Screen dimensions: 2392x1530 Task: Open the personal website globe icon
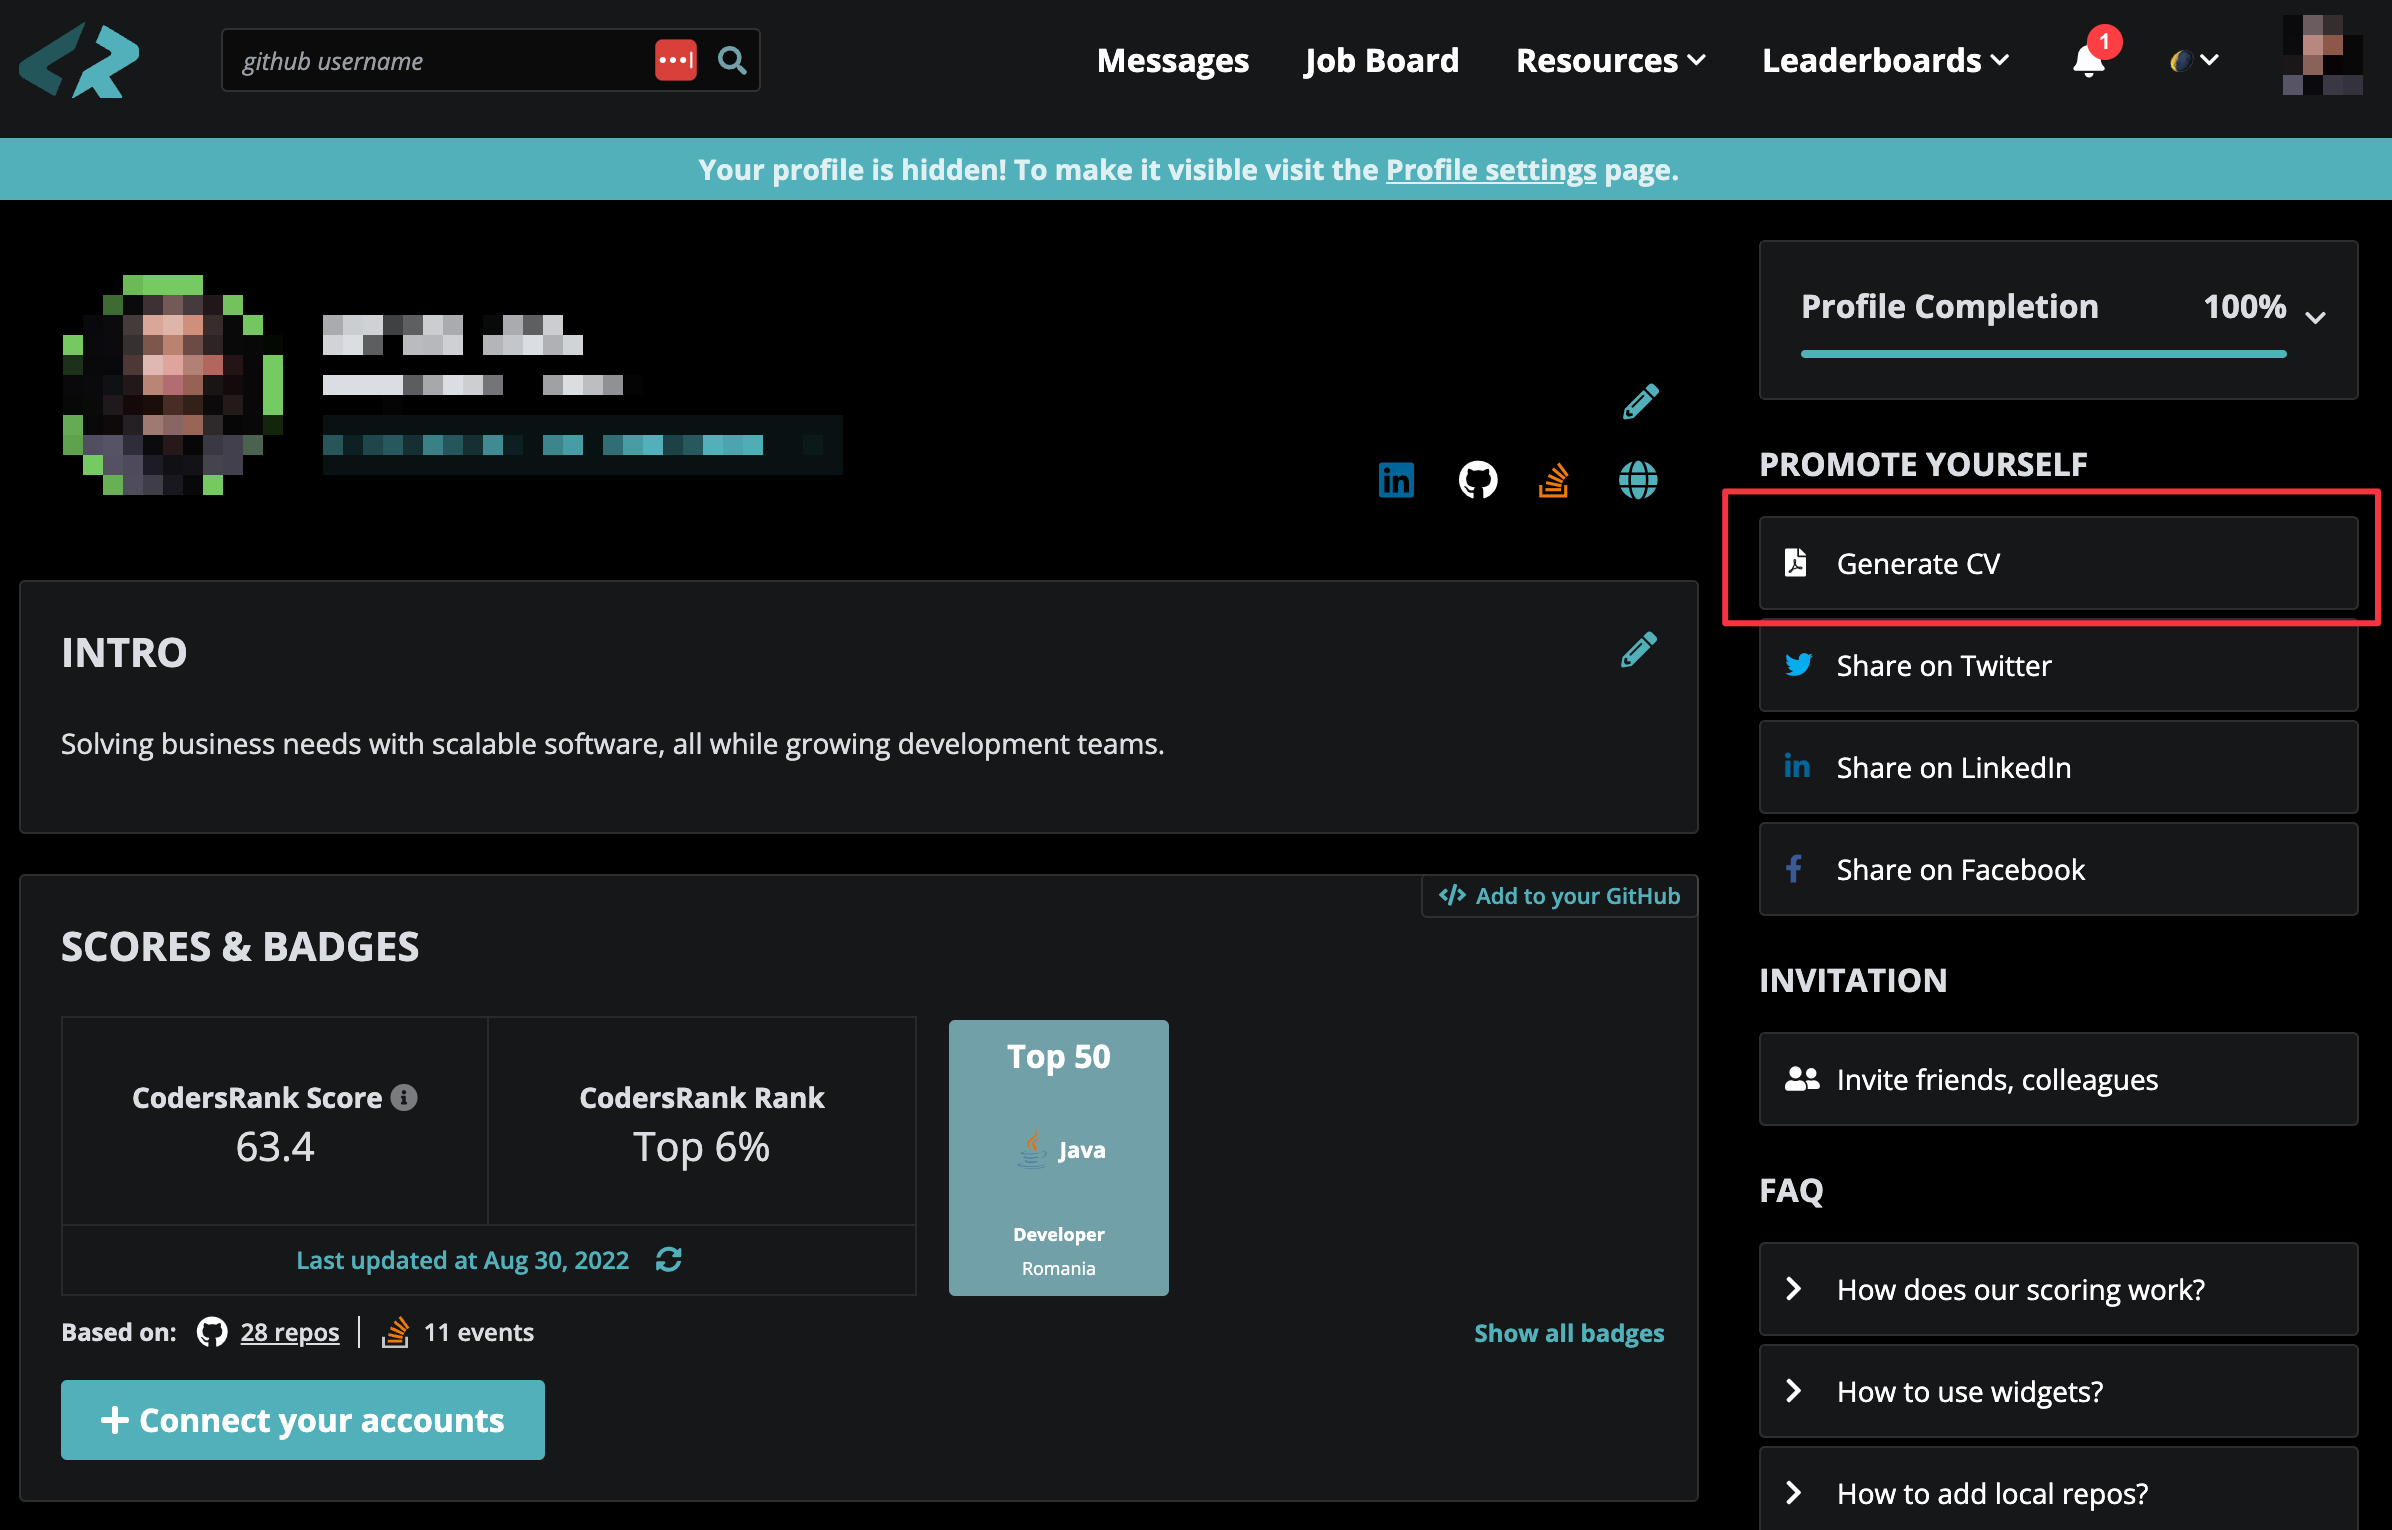click(1638, 480)
